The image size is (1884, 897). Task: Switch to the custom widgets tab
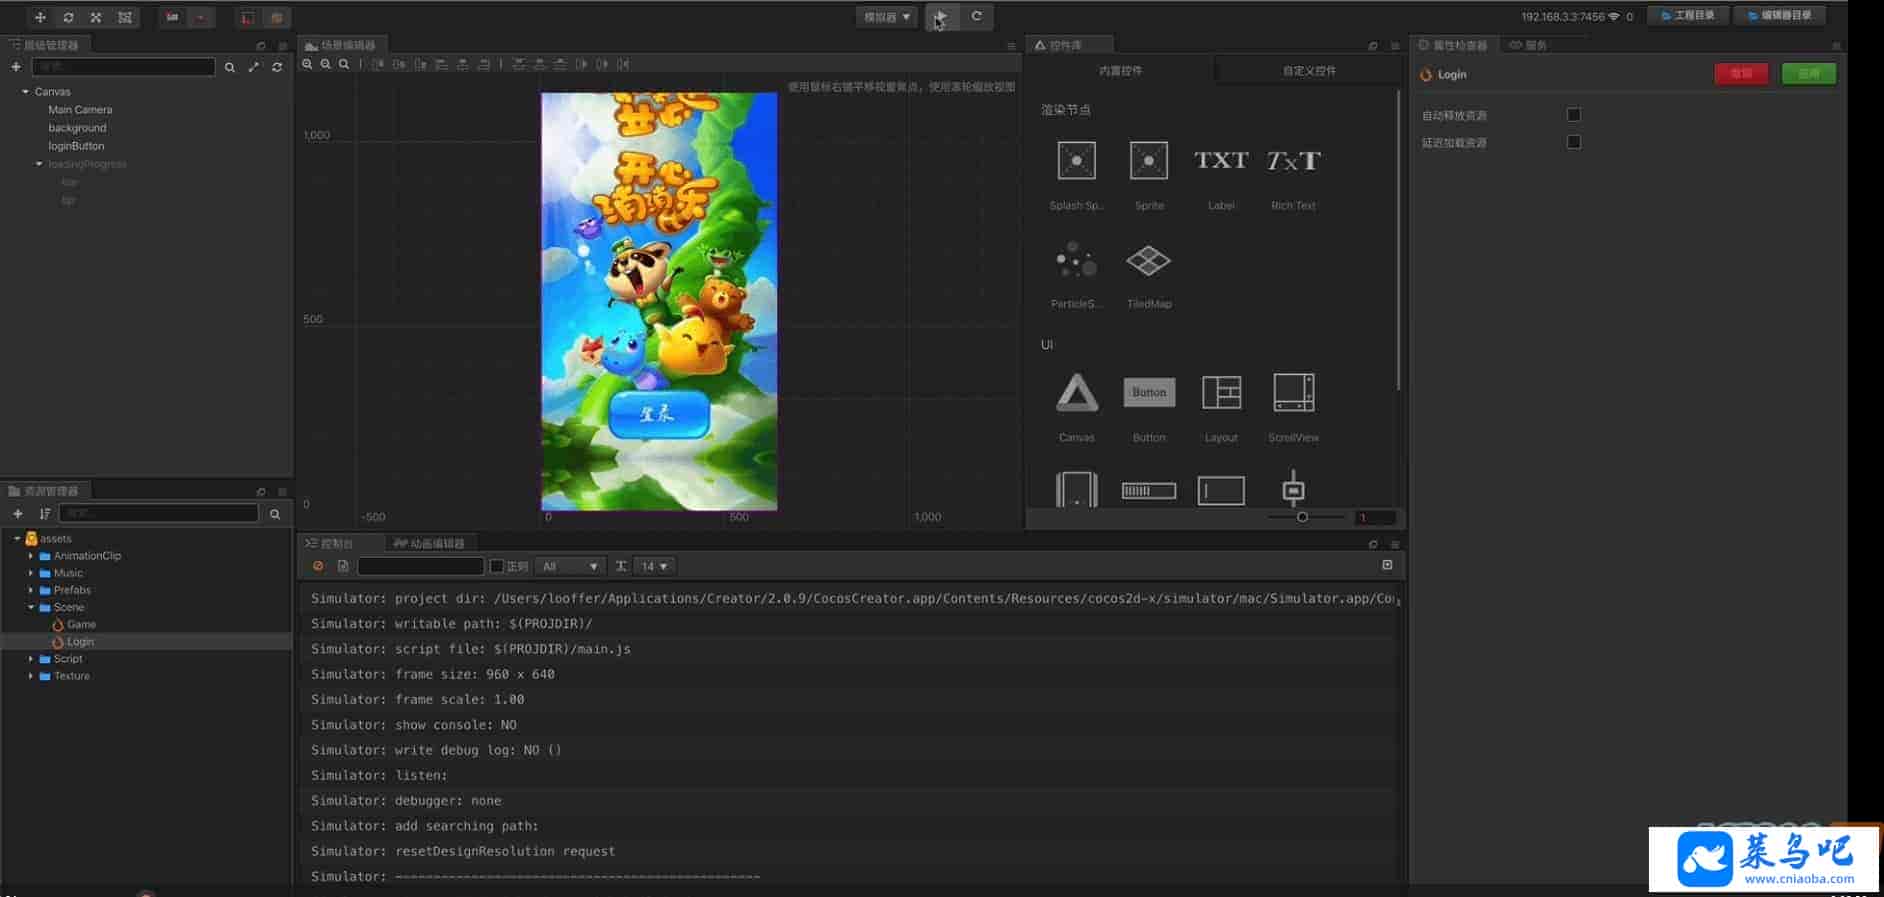point(1309,71)
